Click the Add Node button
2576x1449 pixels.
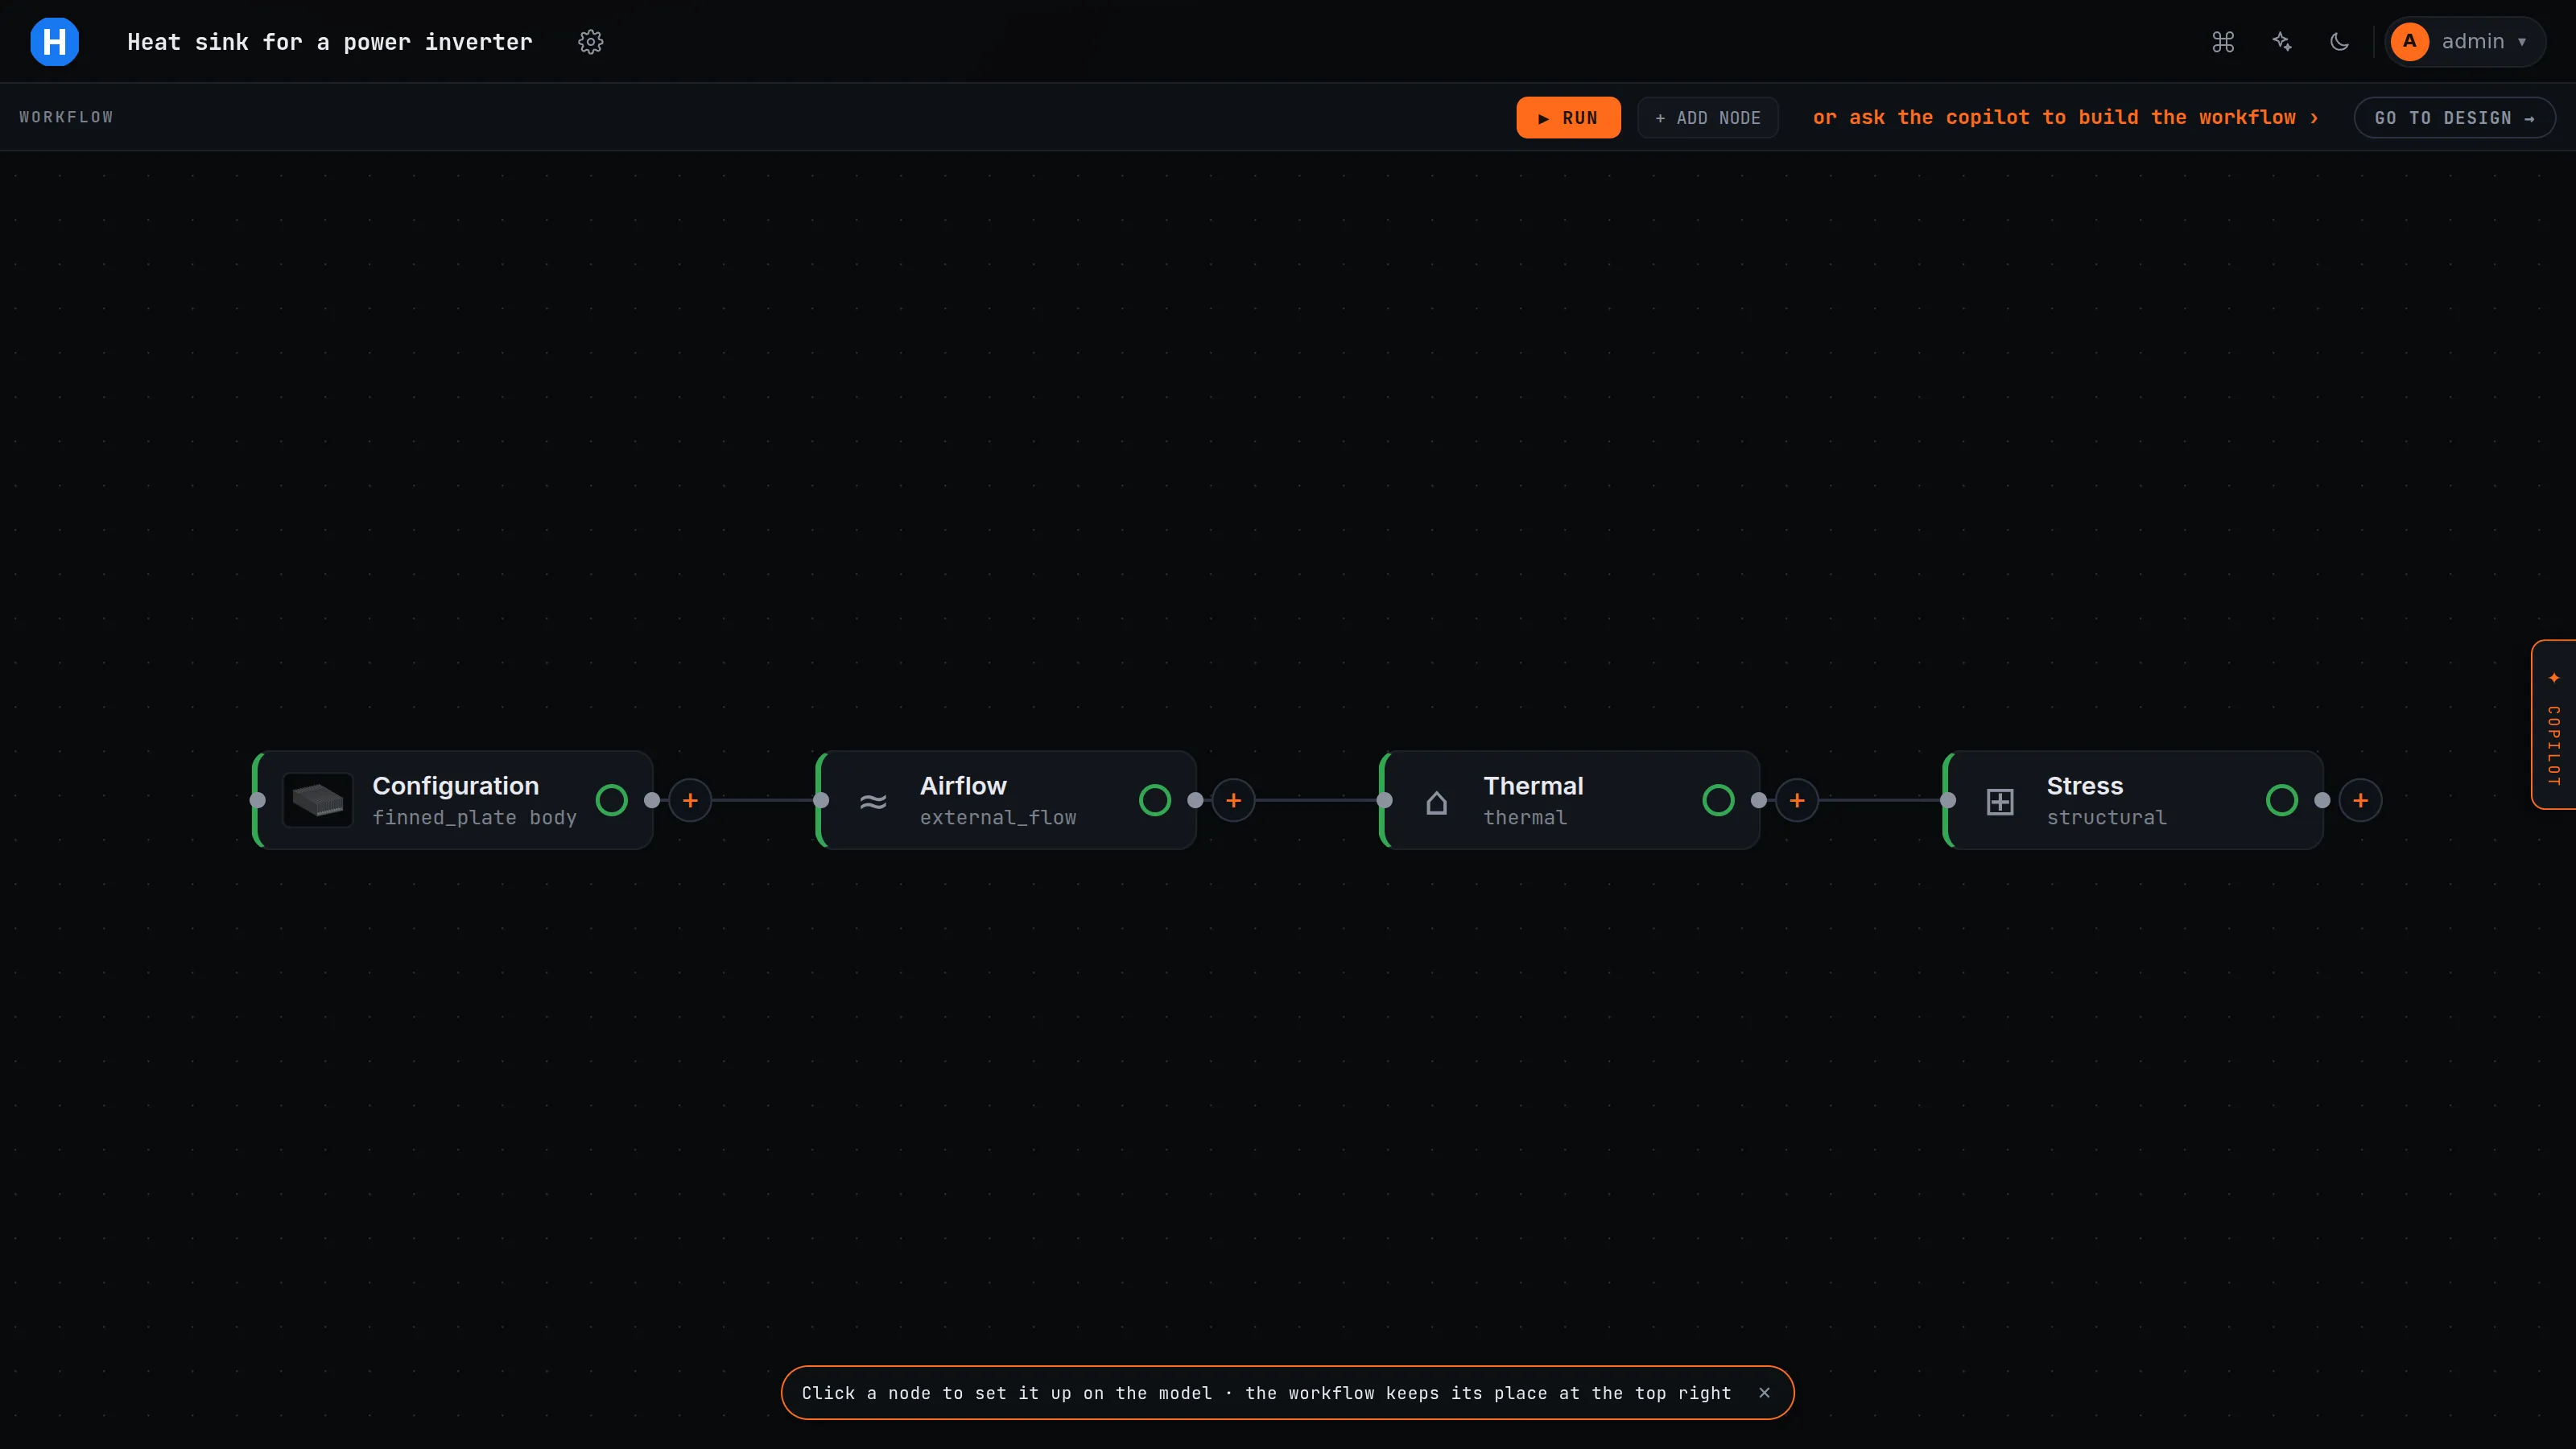point(1708,118)
